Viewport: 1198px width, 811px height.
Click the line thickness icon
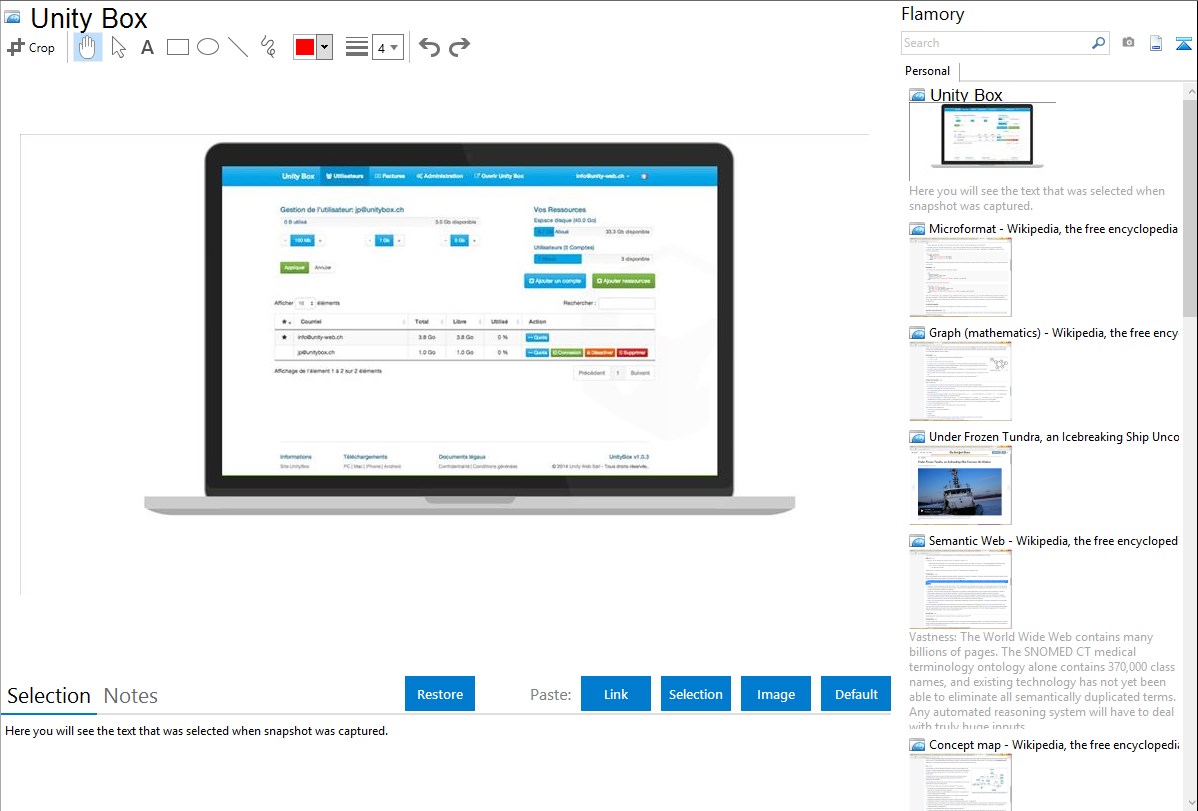click(x=356, y=47)
